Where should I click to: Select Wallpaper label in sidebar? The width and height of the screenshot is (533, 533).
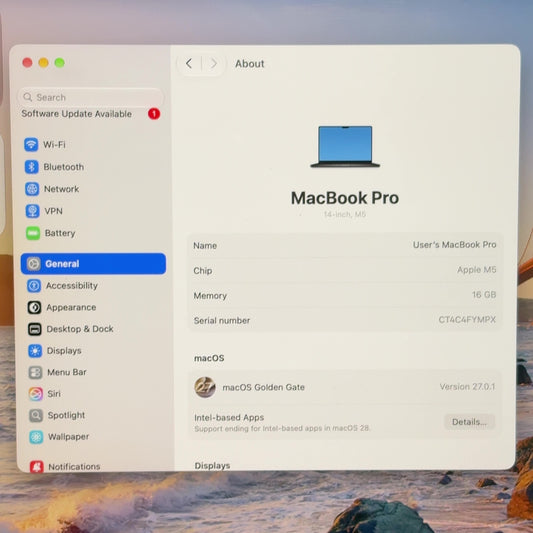[x=68, y=437]
